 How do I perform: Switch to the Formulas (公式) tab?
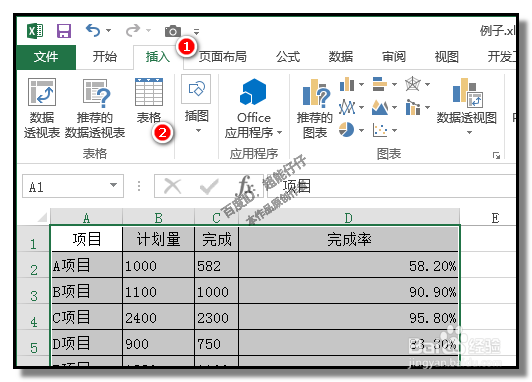288,57
